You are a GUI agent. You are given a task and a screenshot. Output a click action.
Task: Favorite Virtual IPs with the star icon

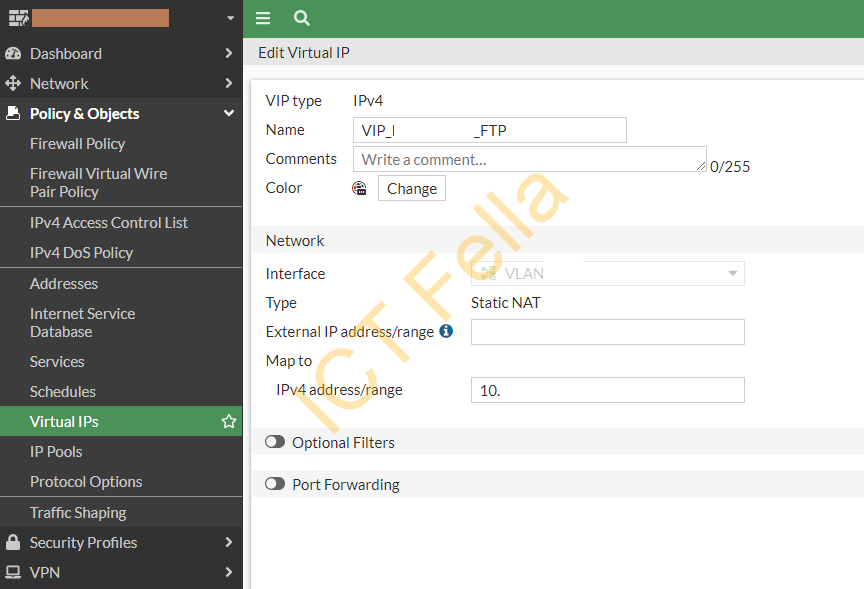click(229, 422)
